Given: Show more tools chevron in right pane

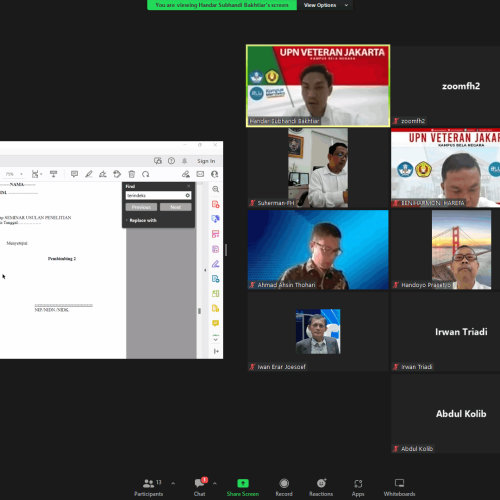Looking at the screenshot, I should point(216,339).
